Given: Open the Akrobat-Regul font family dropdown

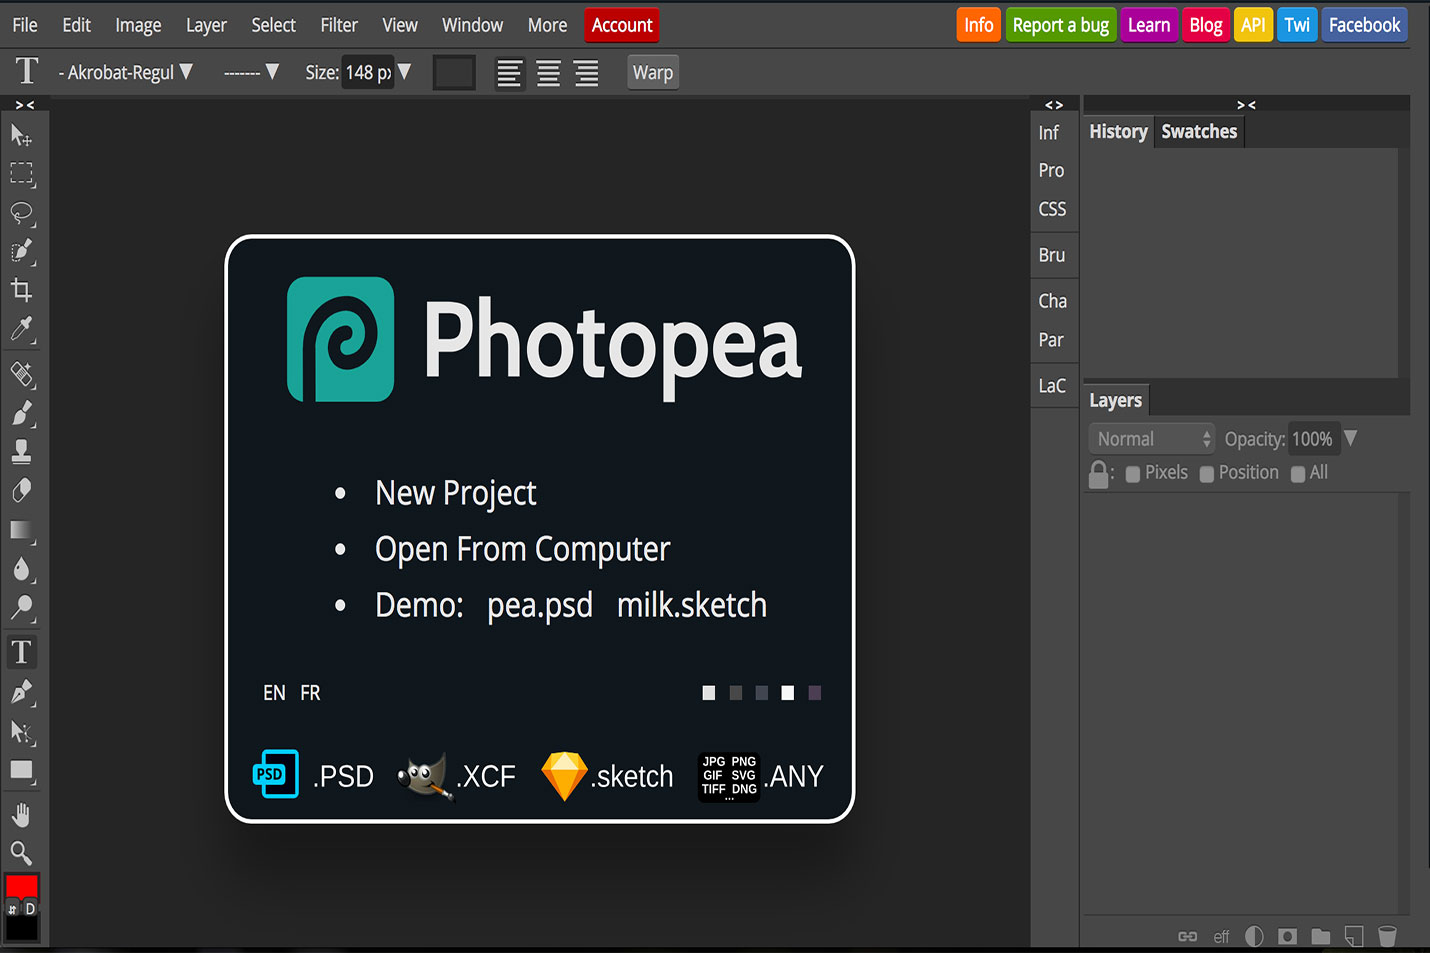Looking at the screenshot, I should point(125,72).
